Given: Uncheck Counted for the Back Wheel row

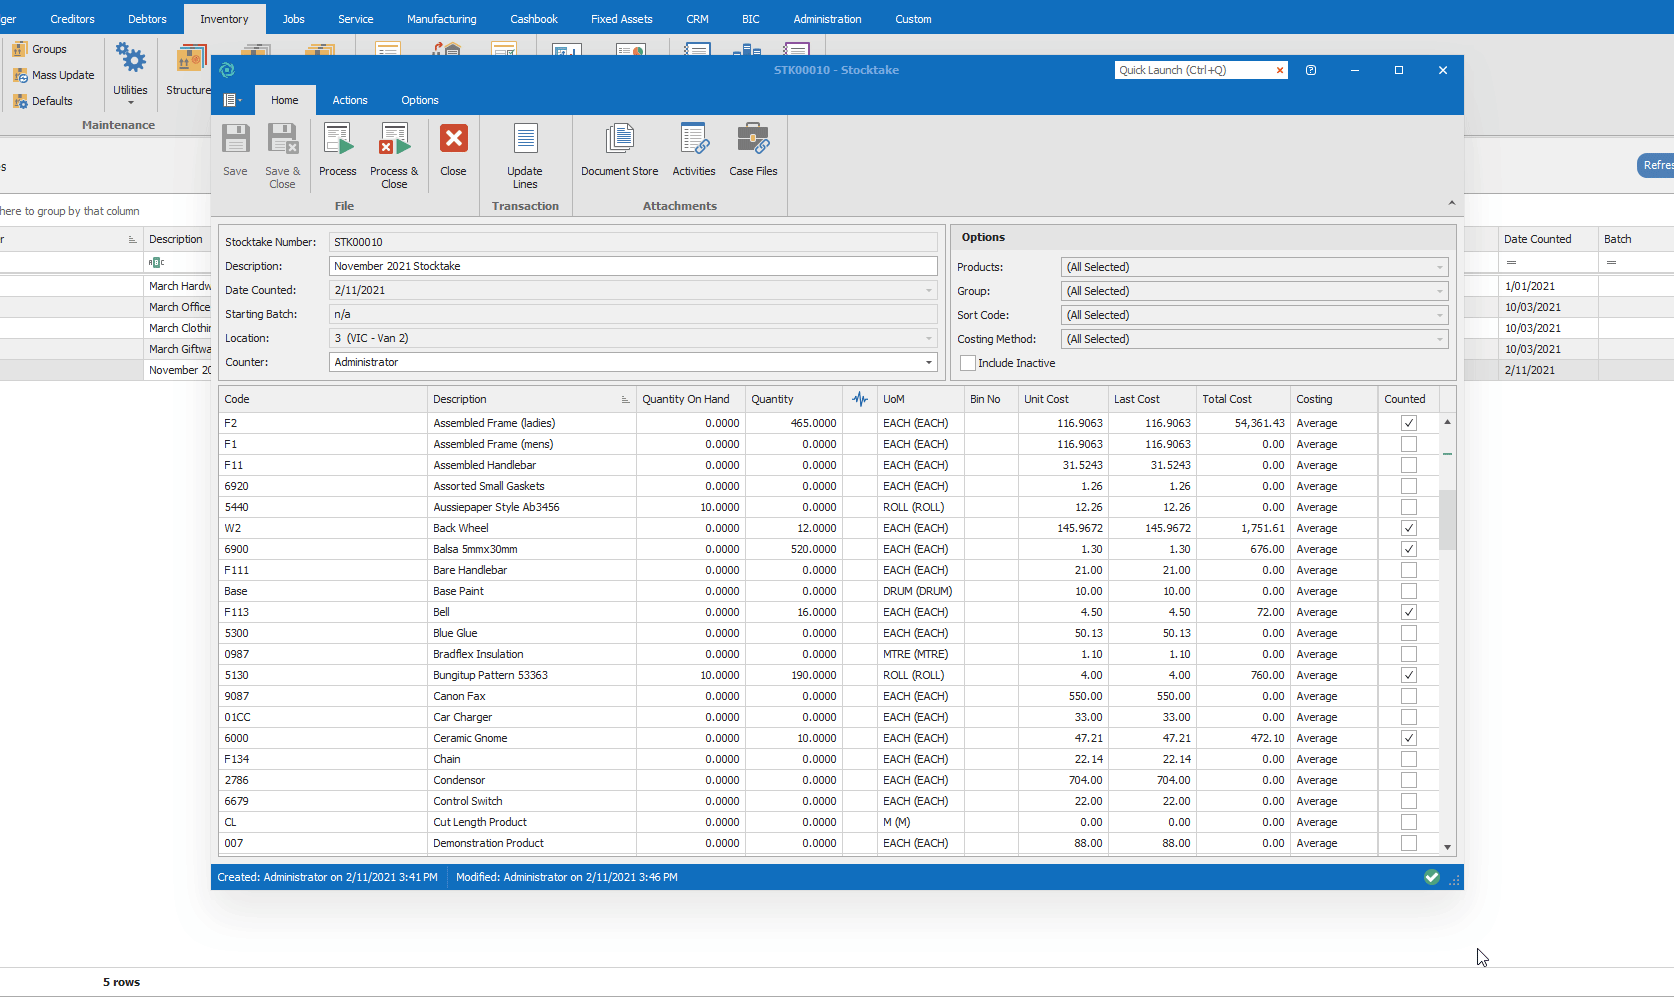Looking at the screenshot, I should pos(1409,528).
